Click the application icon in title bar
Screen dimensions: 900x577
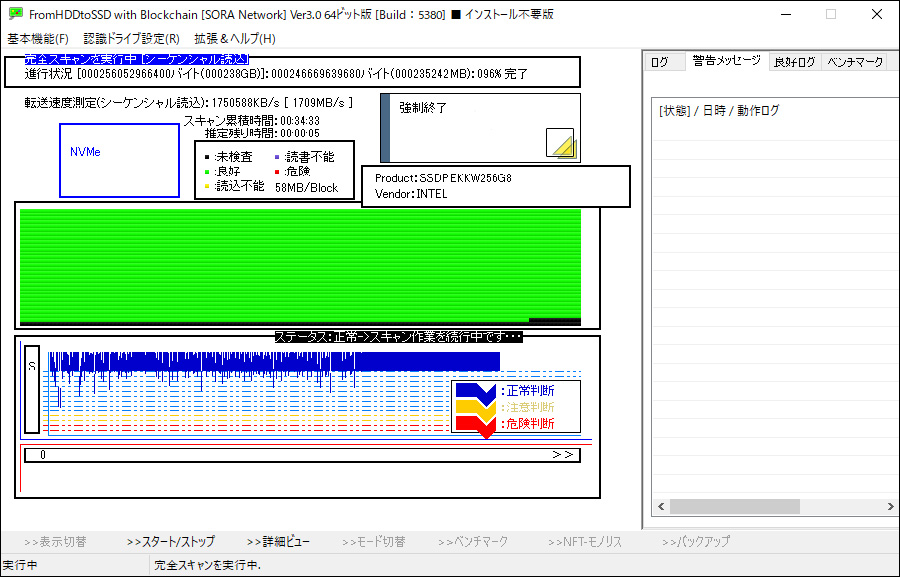[15, 14]
